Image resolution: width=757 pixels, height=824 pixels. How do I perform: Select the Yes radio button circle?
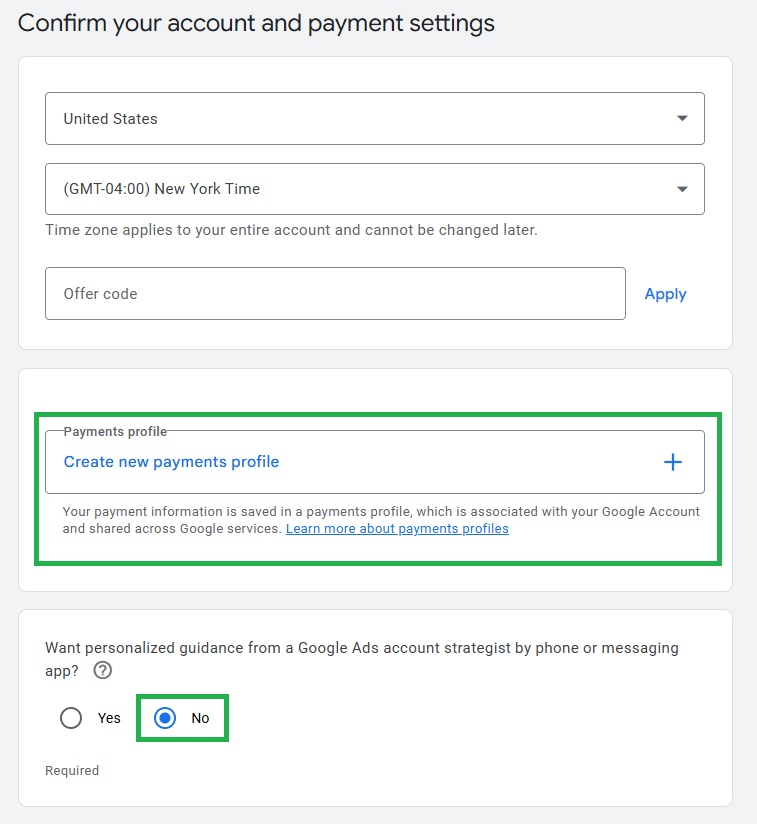point(71,718)
